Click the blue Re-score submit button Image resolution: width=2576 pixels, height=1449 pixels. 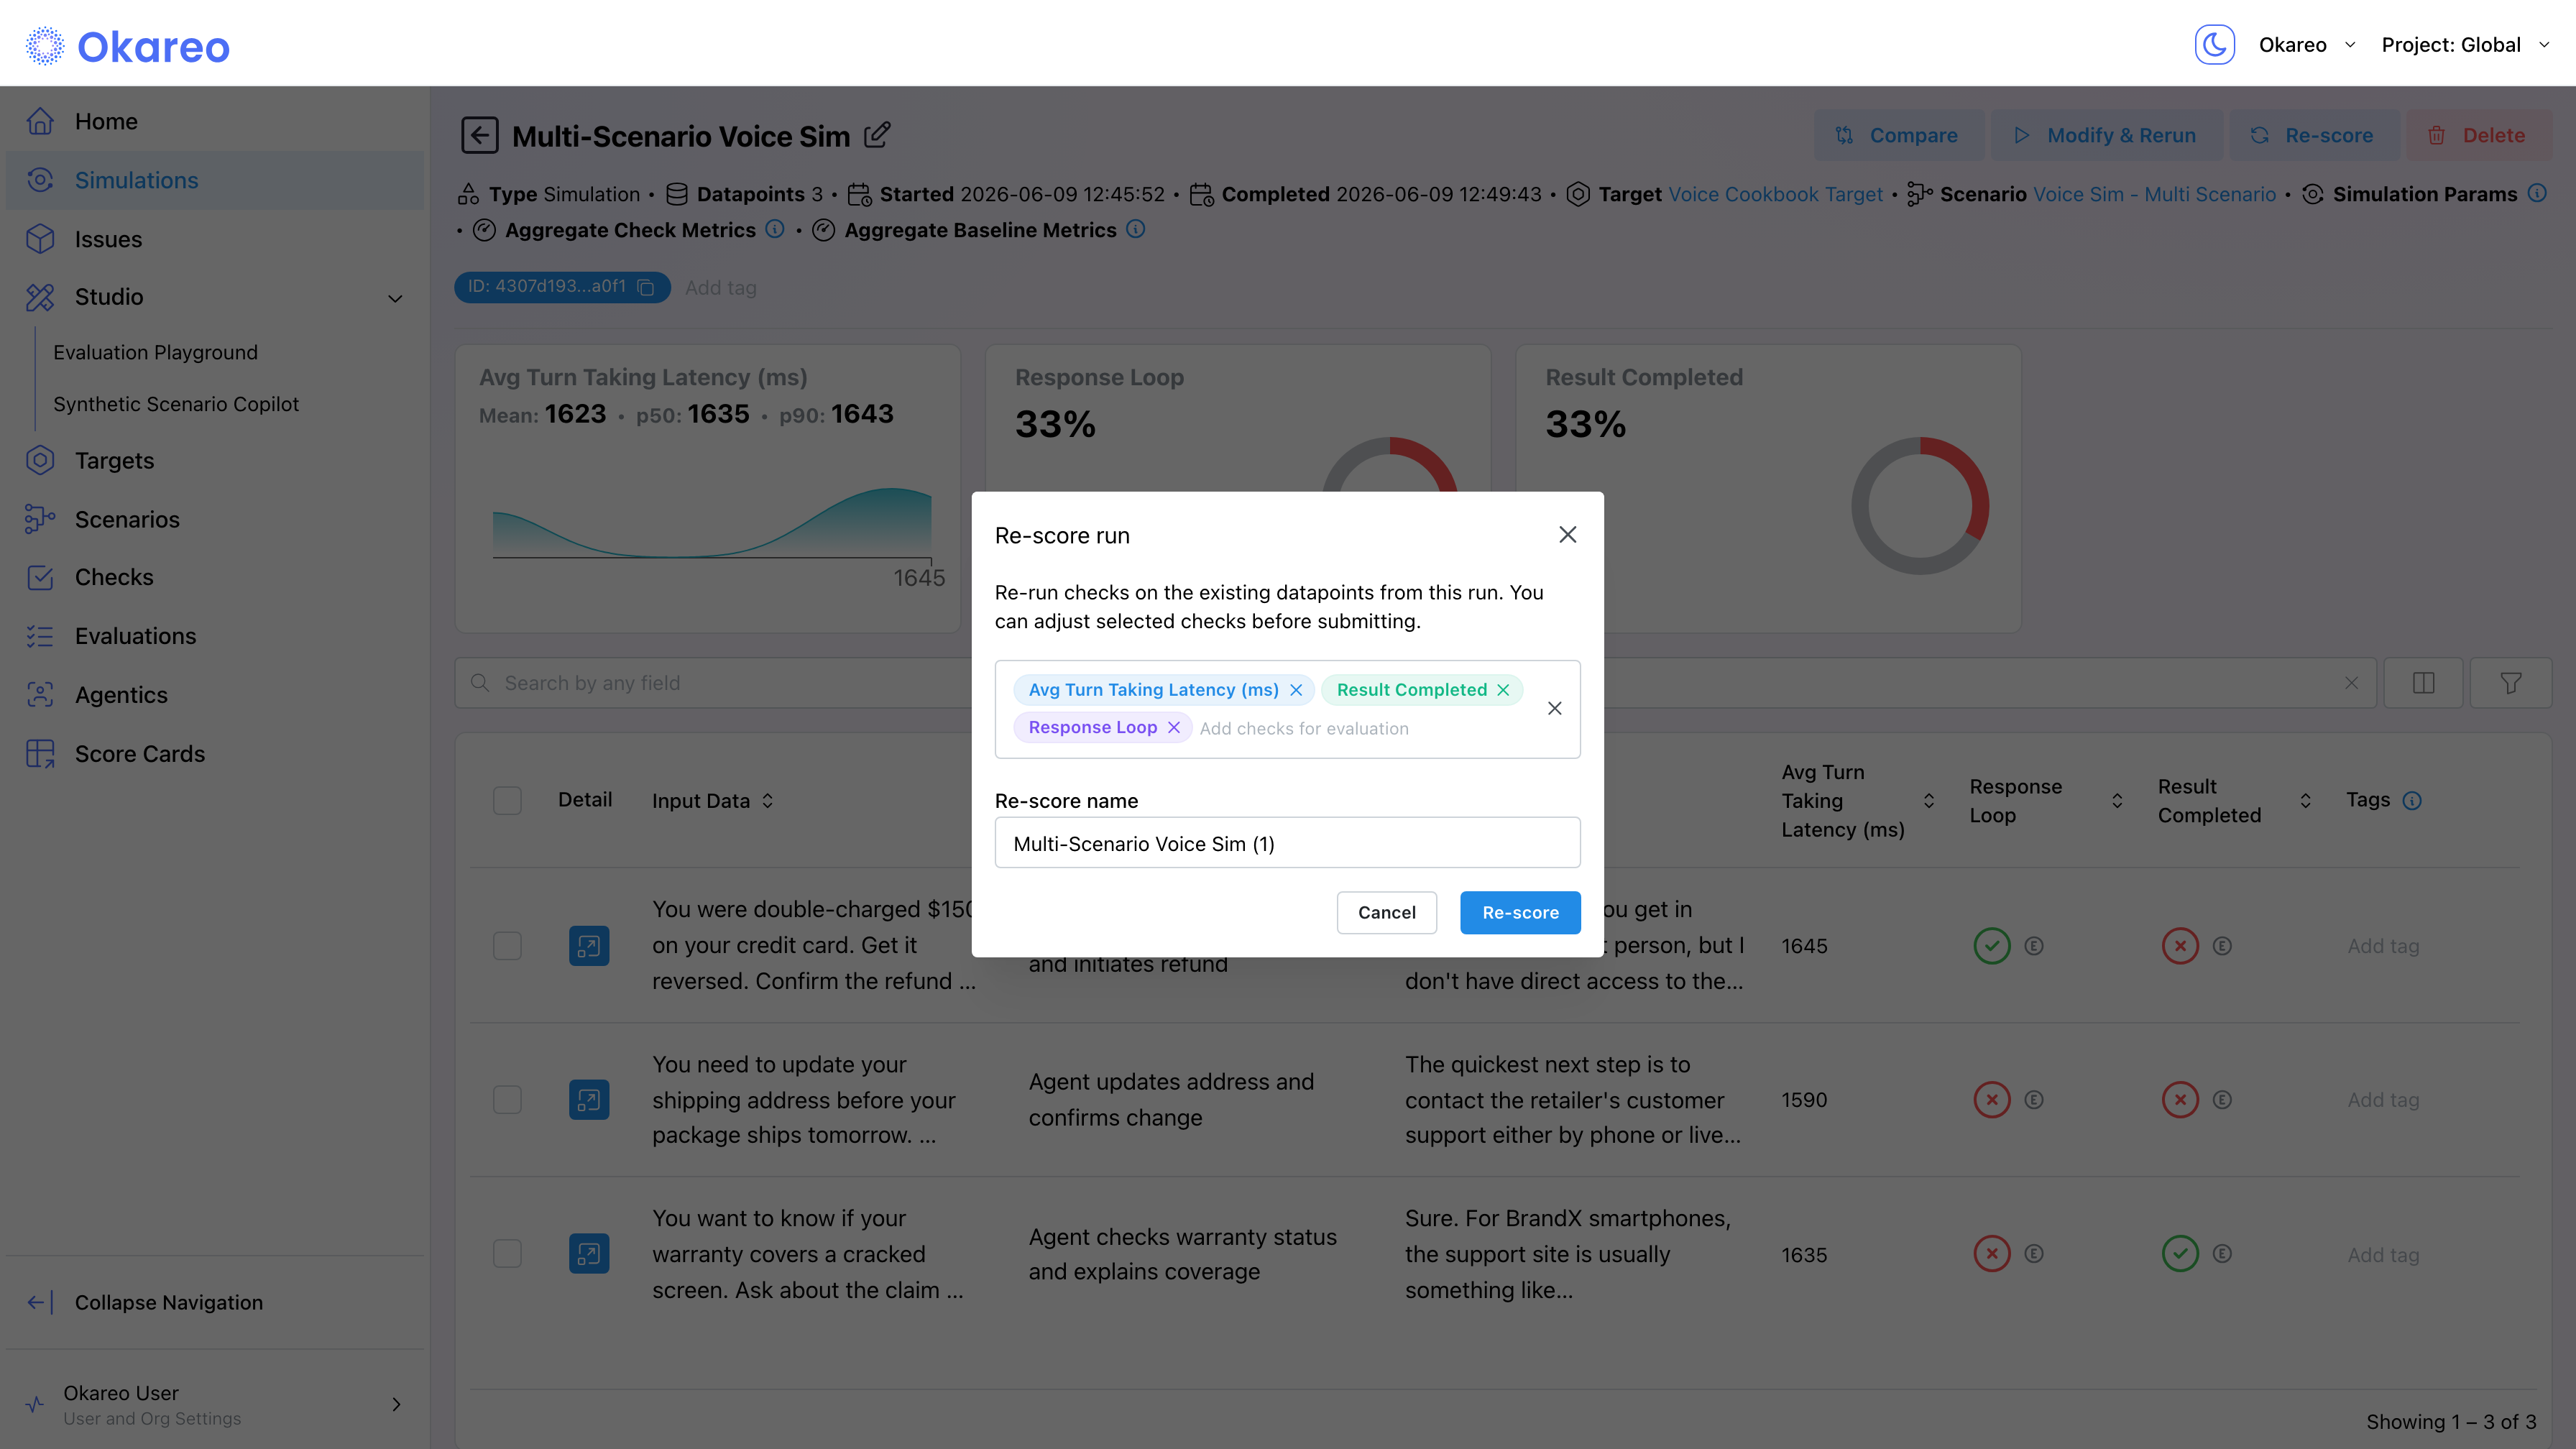coord(1520,912)
